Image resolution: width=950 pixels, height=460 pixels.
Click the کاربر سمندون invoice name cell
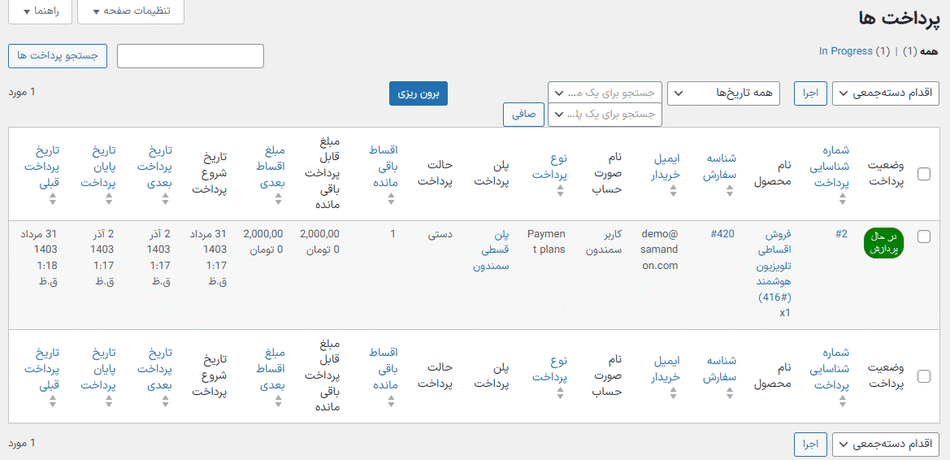tap(605, 242)
